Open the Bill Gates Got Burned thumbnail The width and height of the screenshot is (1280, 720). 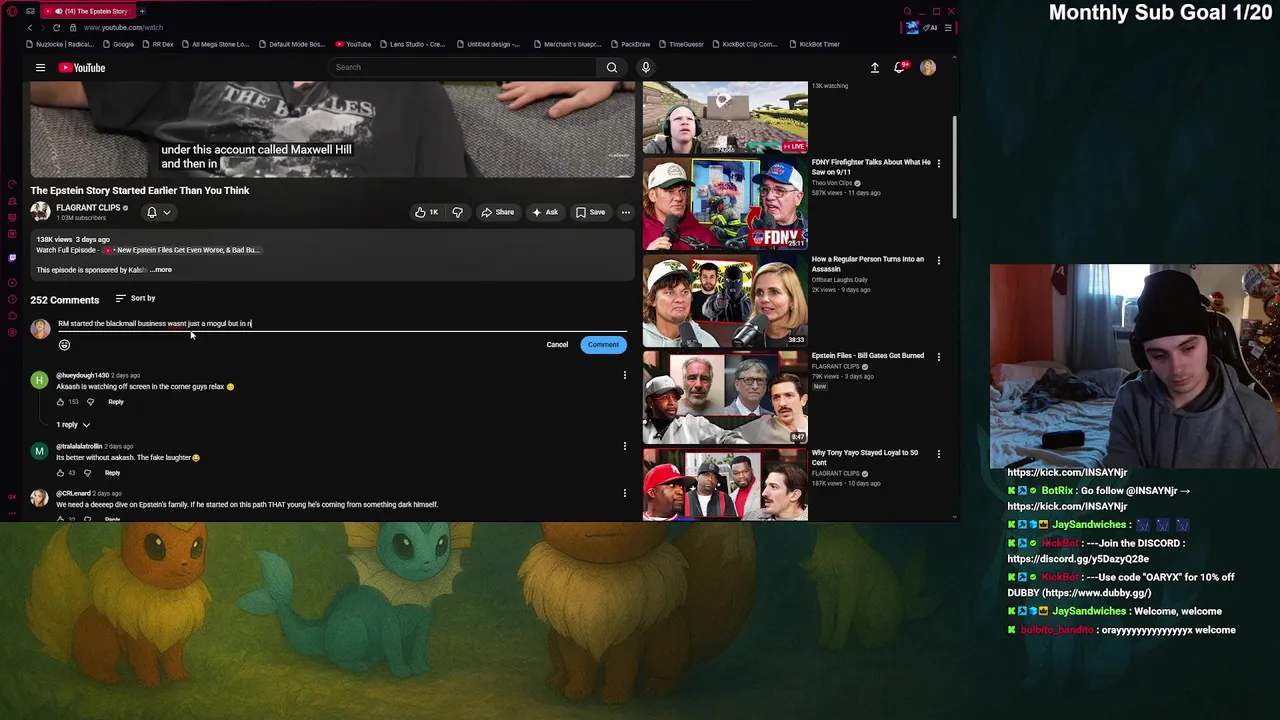click(725, 397)
